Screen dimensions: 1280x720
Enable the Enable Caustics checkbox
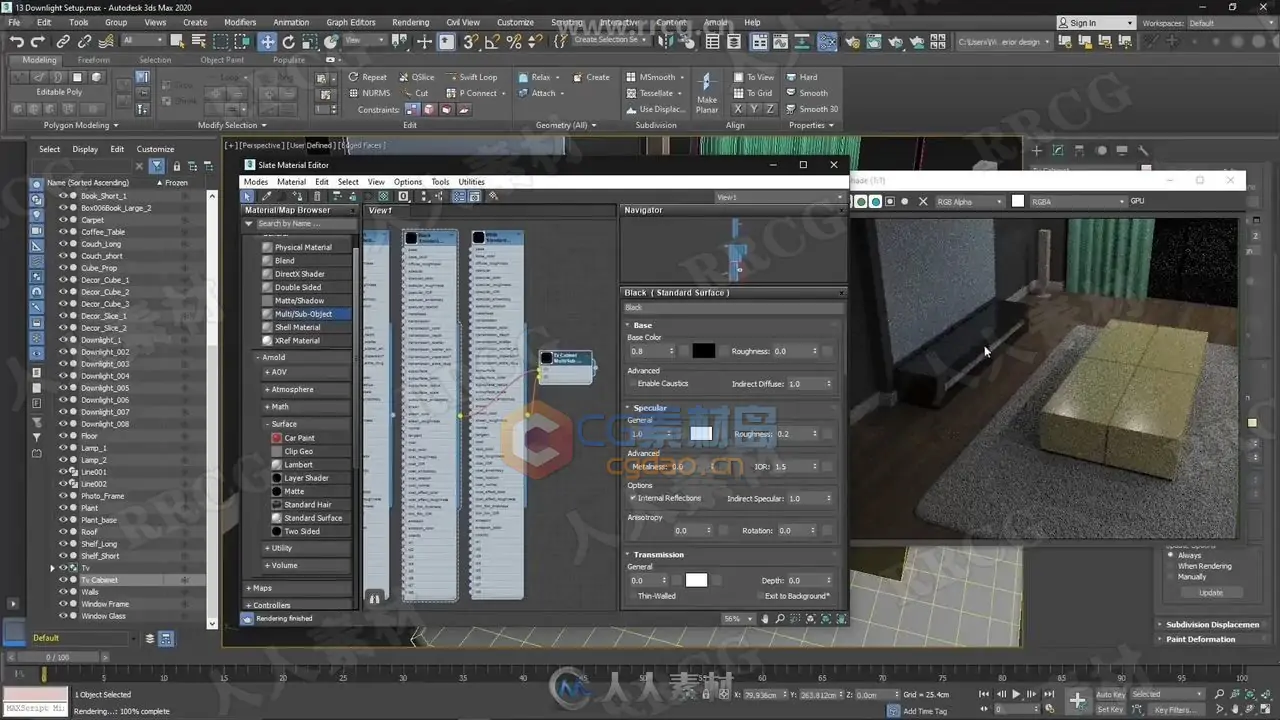(x=632, y=384)
